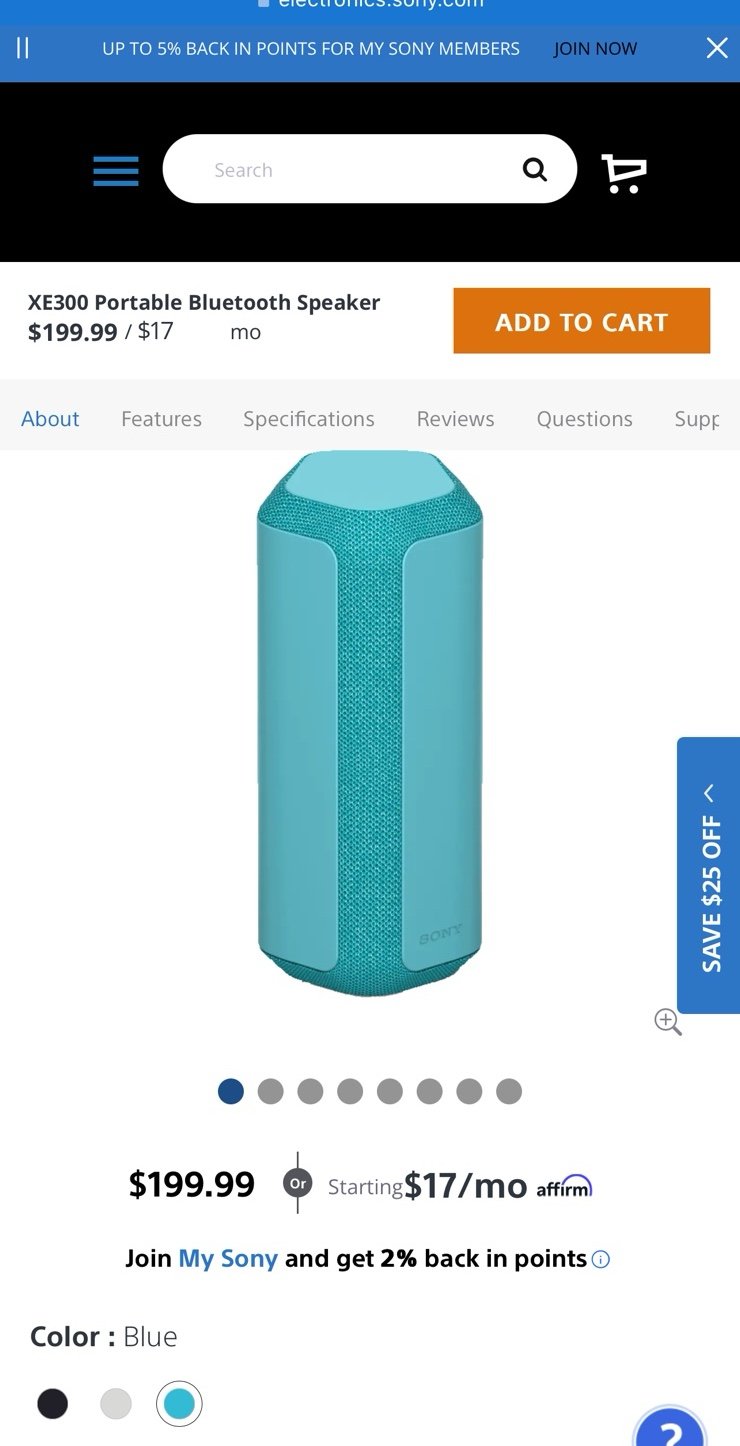740x1446 pixels.
Task: Click the Affirm logo
Action: pyautogui.click(x=564, y=1186)
